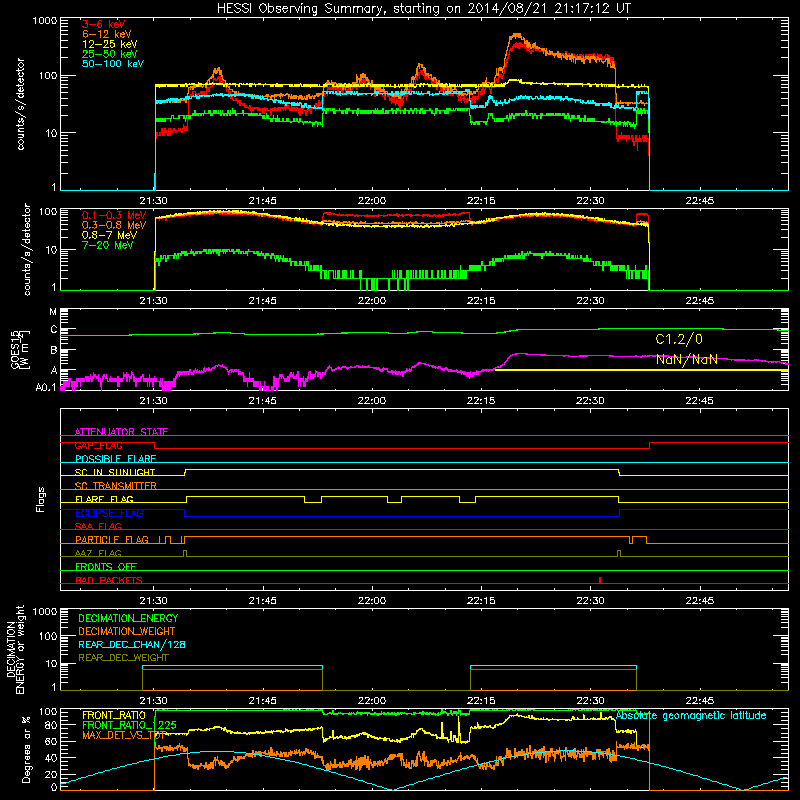Select the blue ECLIPSE_FLAG label
The height and width of the screenshot is (800, 800).
pyautogui.click(x=109, y=513)
